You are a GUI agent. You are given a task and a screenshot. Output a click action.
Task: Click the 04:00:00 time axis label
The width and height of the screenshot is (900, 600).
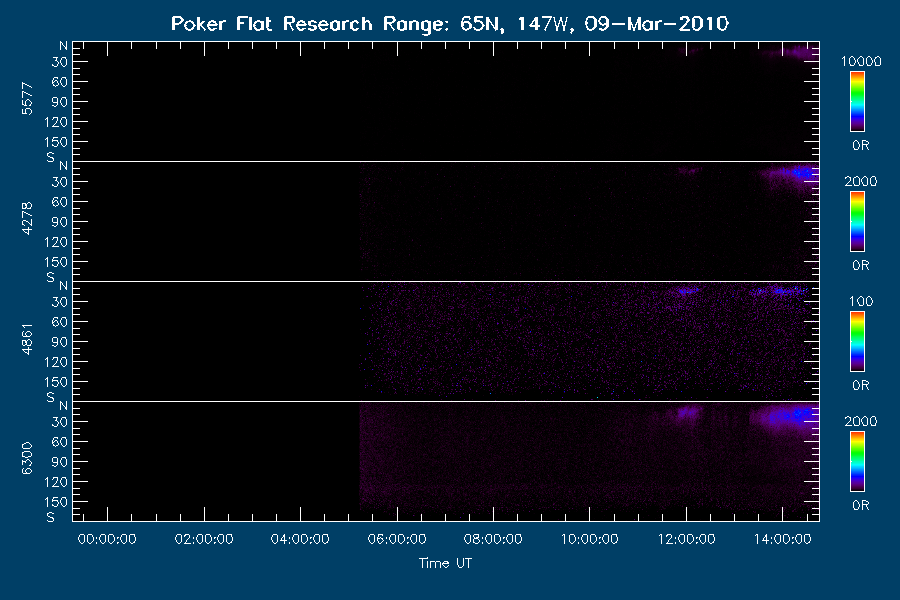[x=300, y=539]
